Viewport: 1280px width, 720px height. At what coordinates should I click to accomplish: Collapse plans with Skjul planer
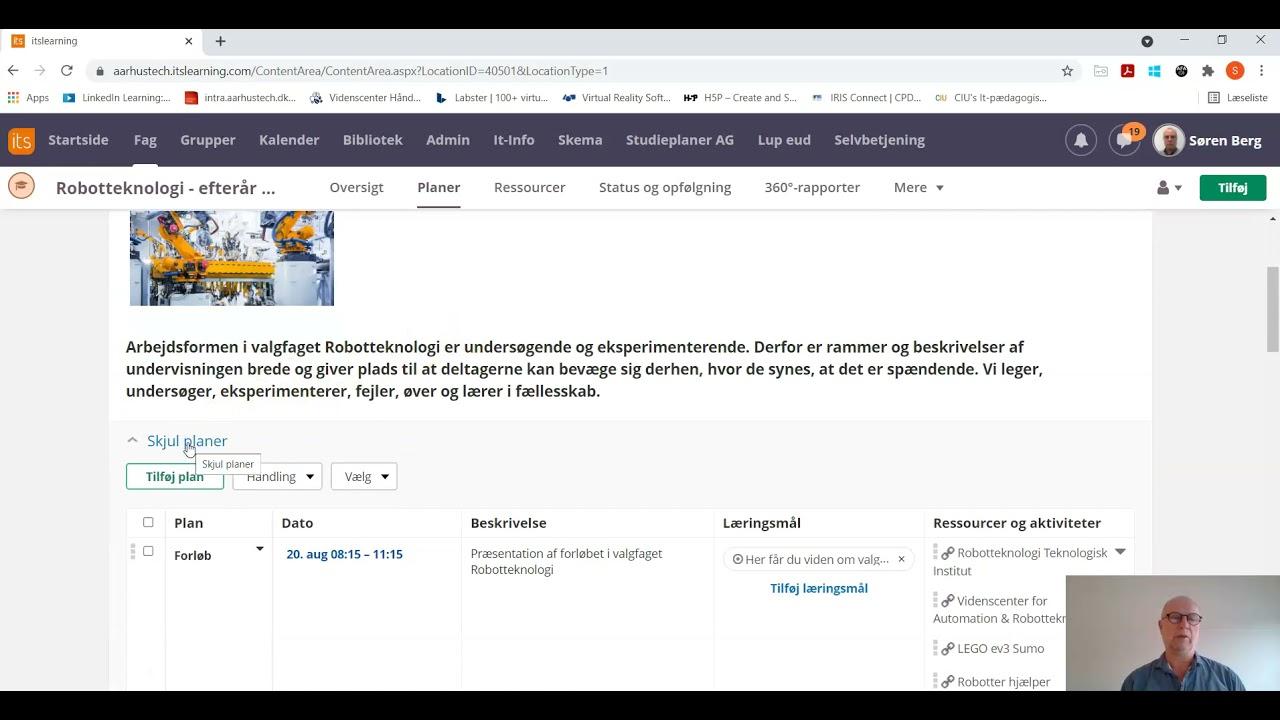pos(186,441)
